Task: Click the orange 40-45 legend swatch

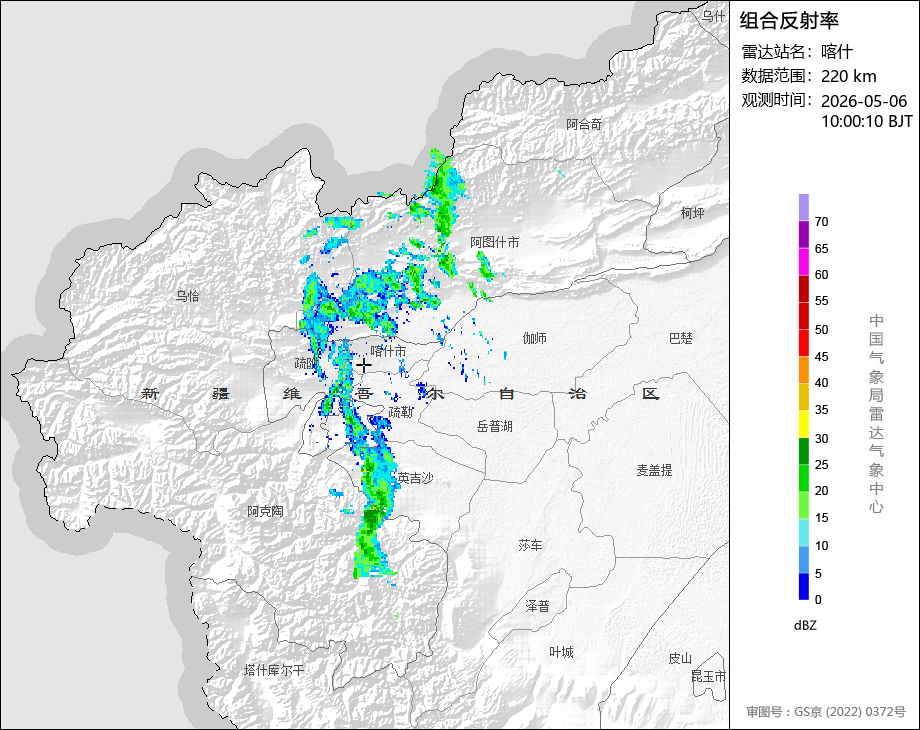Action: [x=804, y=369]
